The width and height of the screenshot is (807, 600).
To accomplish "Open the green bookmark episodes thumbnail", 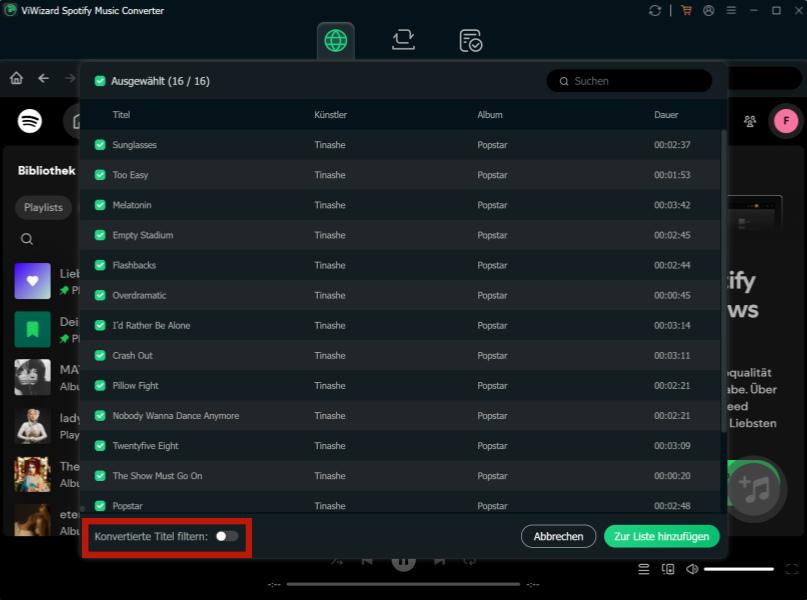I will 32,329.
